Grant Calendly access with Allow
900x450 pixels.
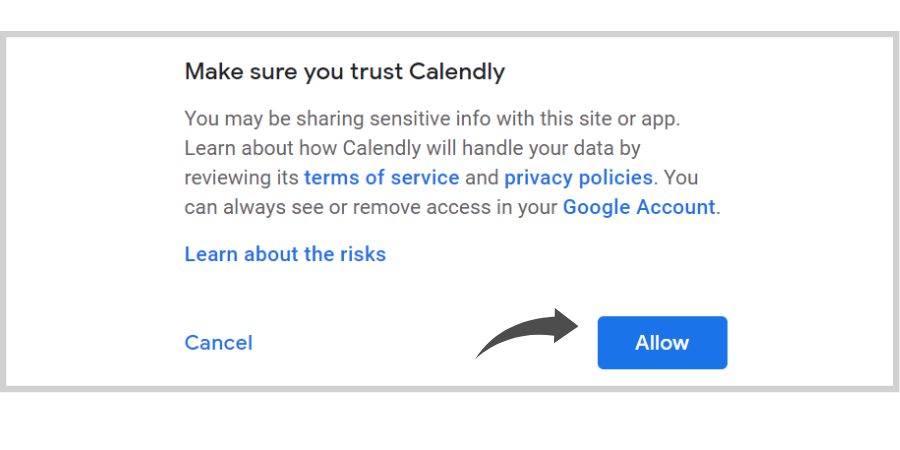(x=662, y=343)
